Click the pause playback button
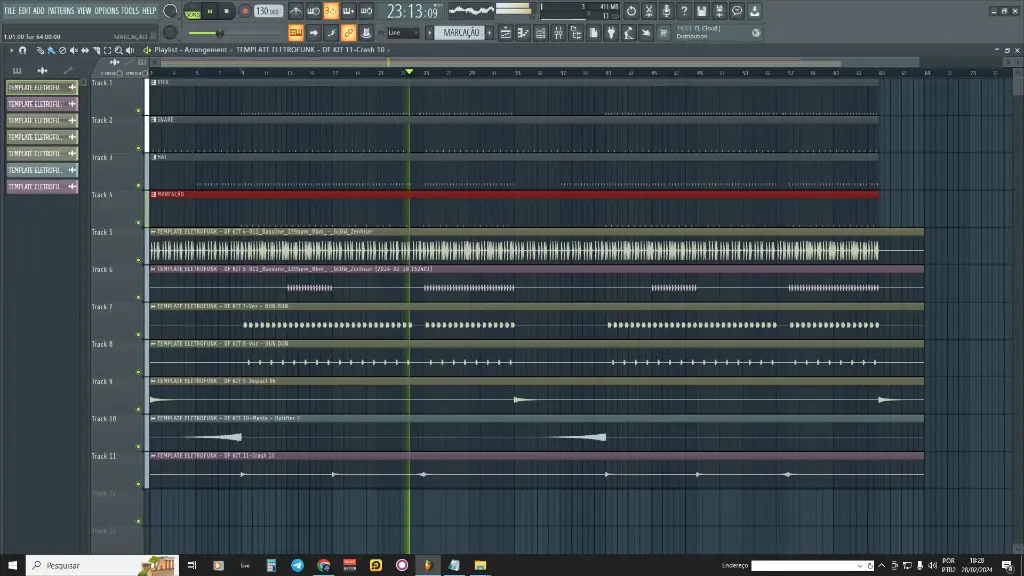The height and width of the screenshot is (576, 1024). point(210,11)
